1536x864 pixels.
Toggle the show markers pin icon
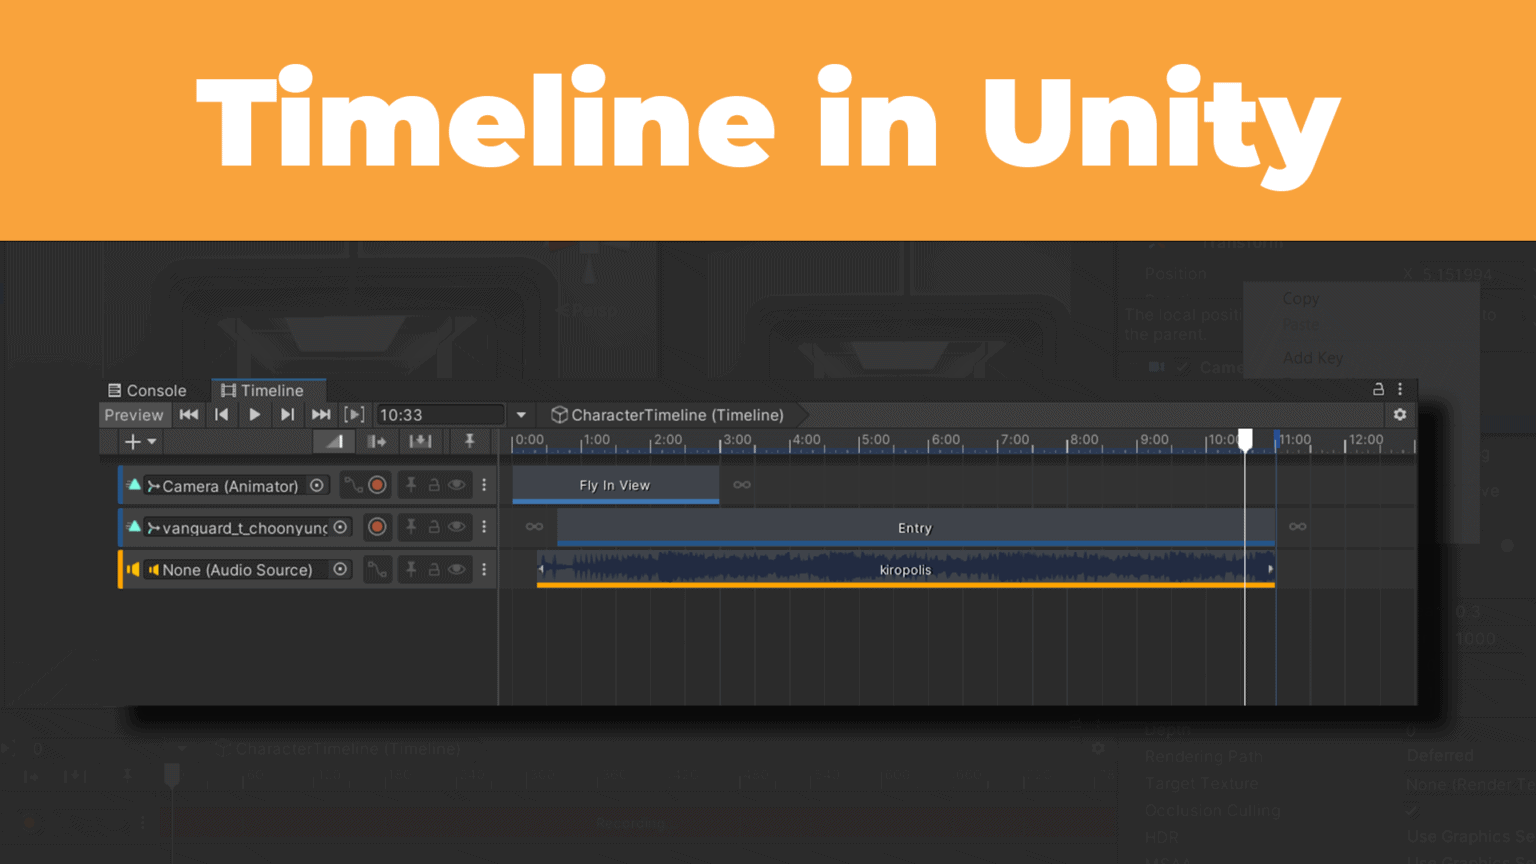tap(469, 441)
